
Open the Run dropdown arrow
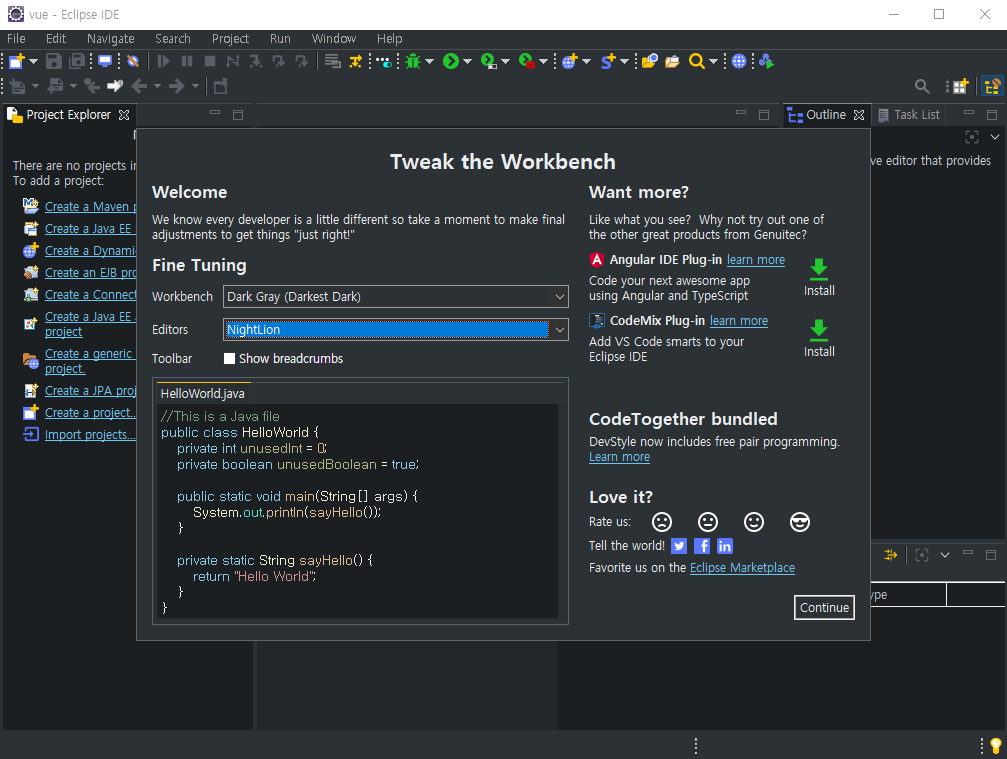point(468,62)
